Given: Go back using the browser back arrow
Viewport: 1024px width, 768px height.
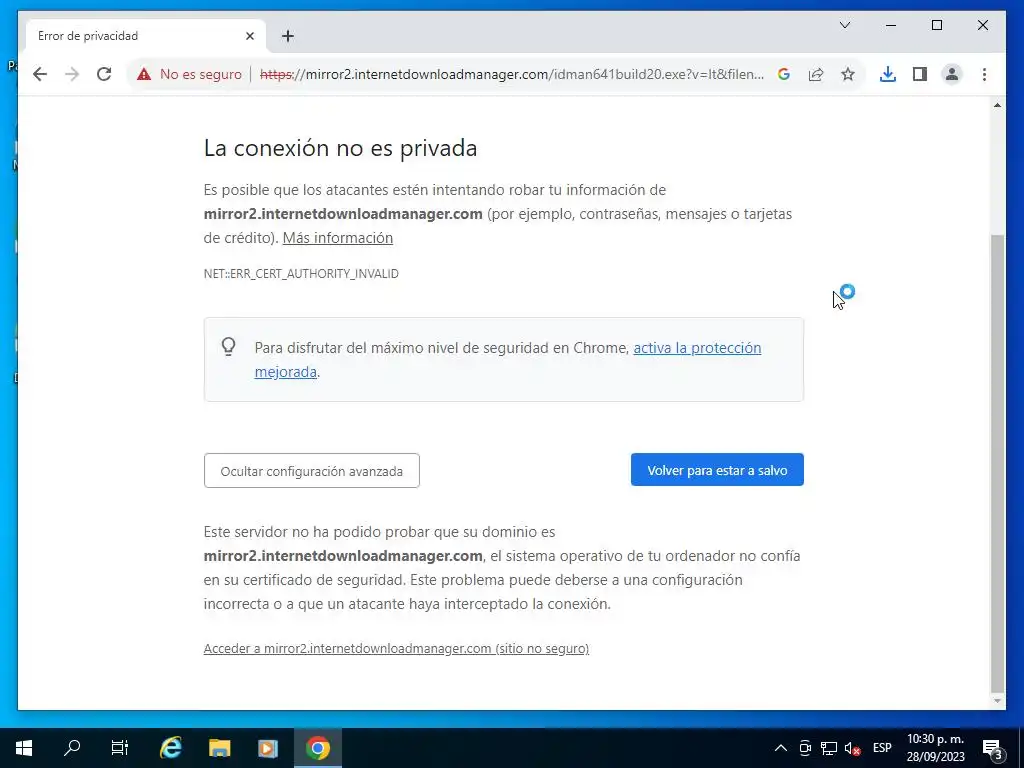Looking at the screenshot, I should point(40,74).
